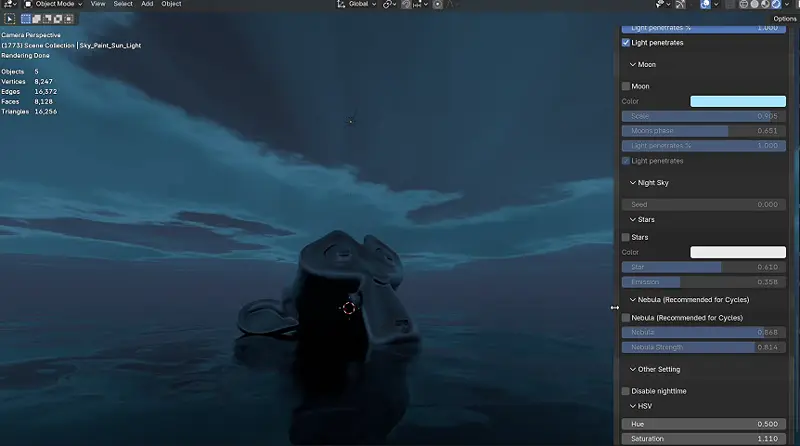
Task: Click the Night Sky Seed field
Action: tap(704, 205)
